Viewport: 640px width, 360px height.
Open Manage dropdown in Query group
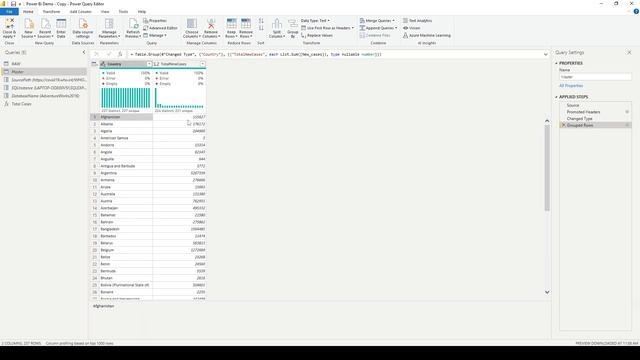[155, 36]
